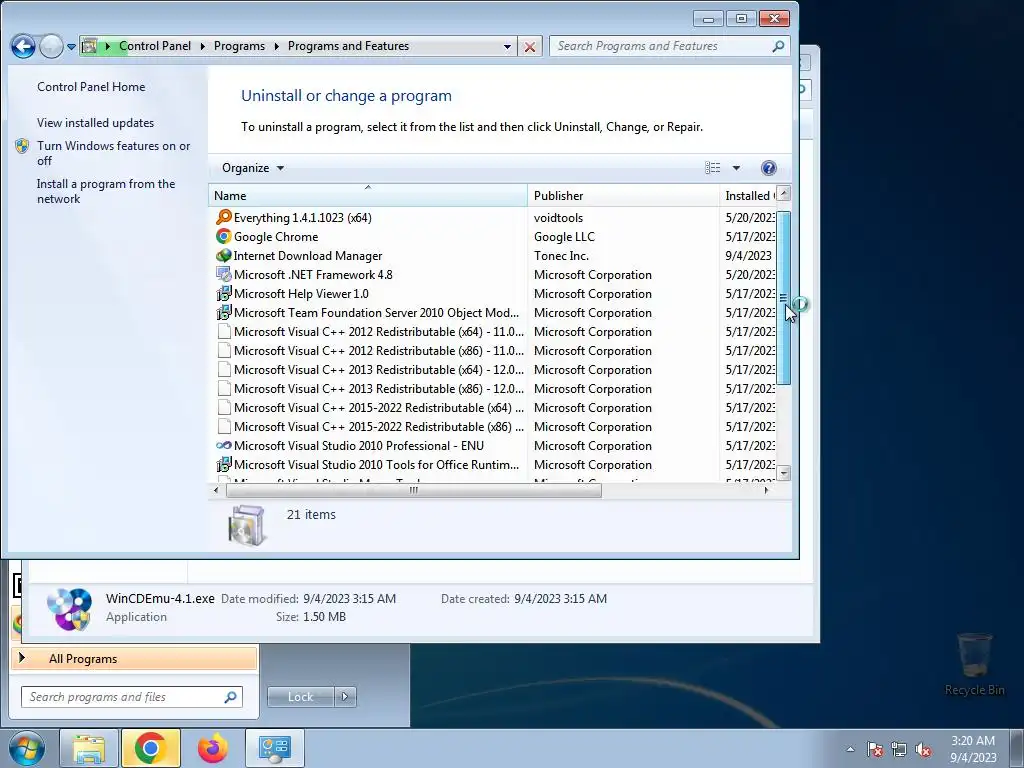The width and height of the screenshot is (1024, 768).
Task: Click the Microsoft .NET Framework 4.8 icon
Action: coord(223,274)
